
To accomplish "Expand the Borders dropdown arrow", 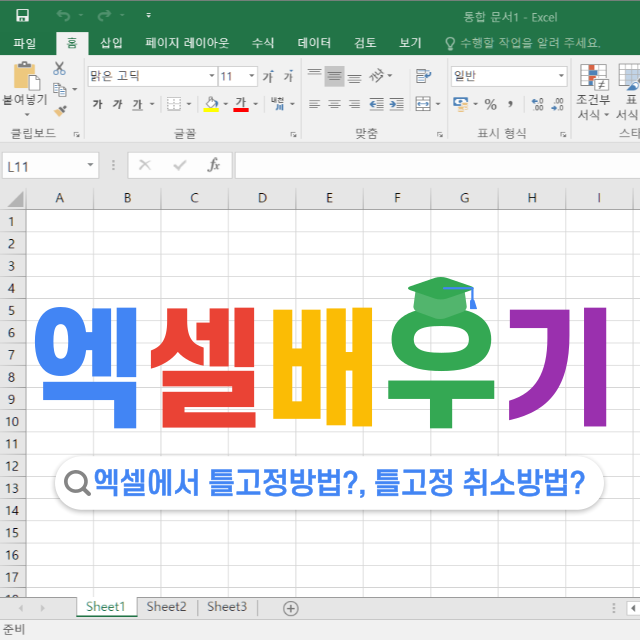I will point(189,104).
